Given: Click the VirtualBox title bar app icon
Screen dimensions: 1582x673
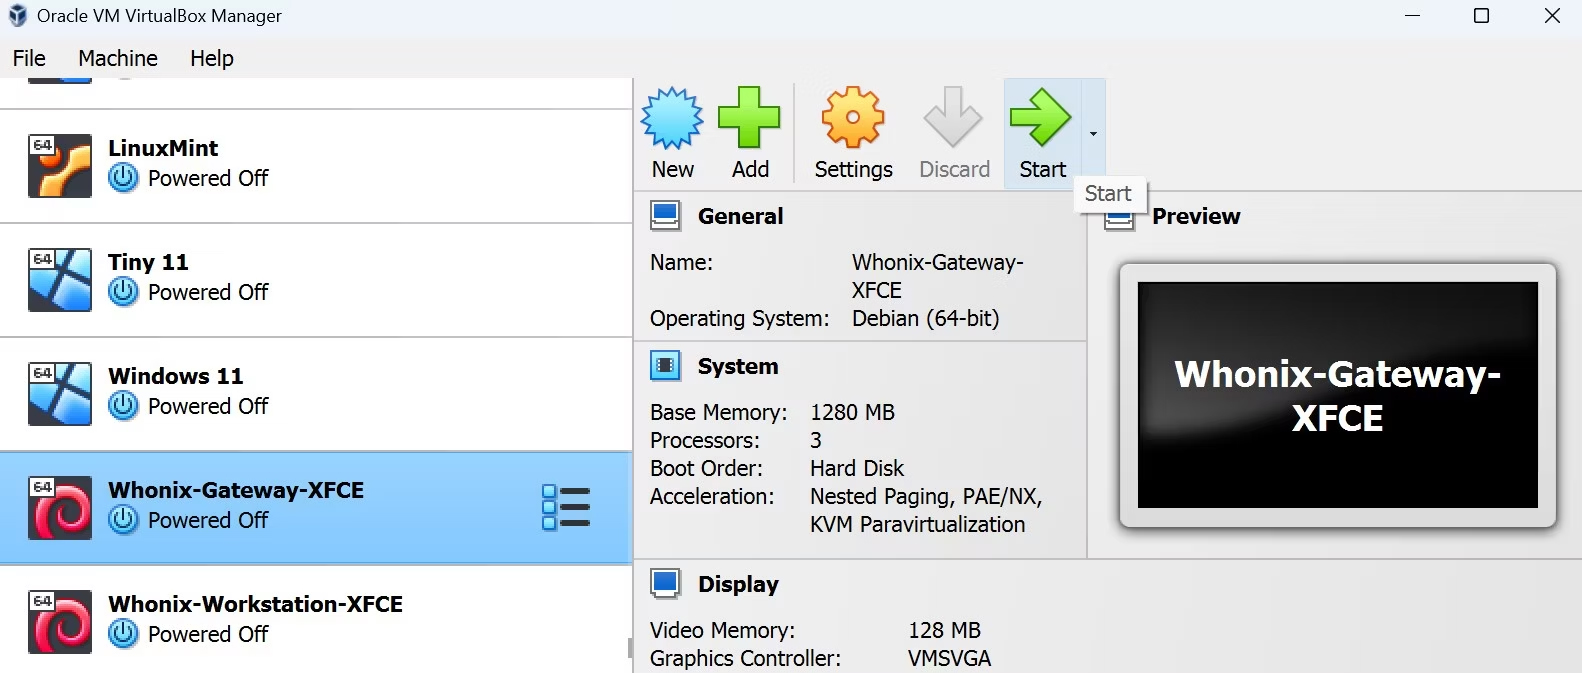Looking at the screenshot, I should [17, 16].
